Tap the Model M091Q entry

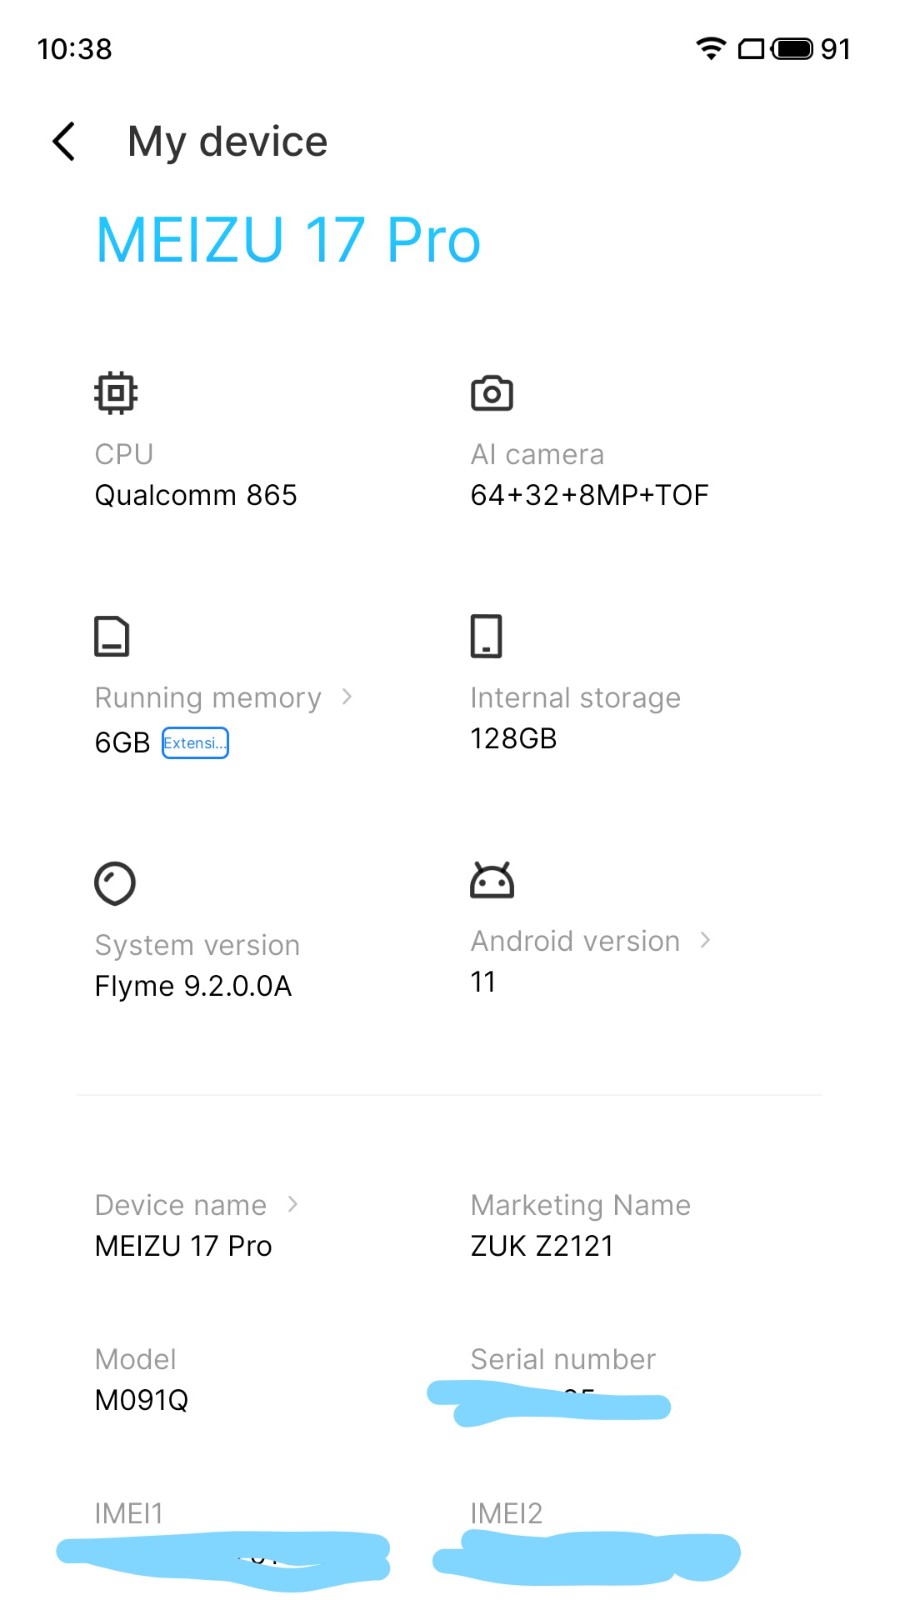[142, 1380]
